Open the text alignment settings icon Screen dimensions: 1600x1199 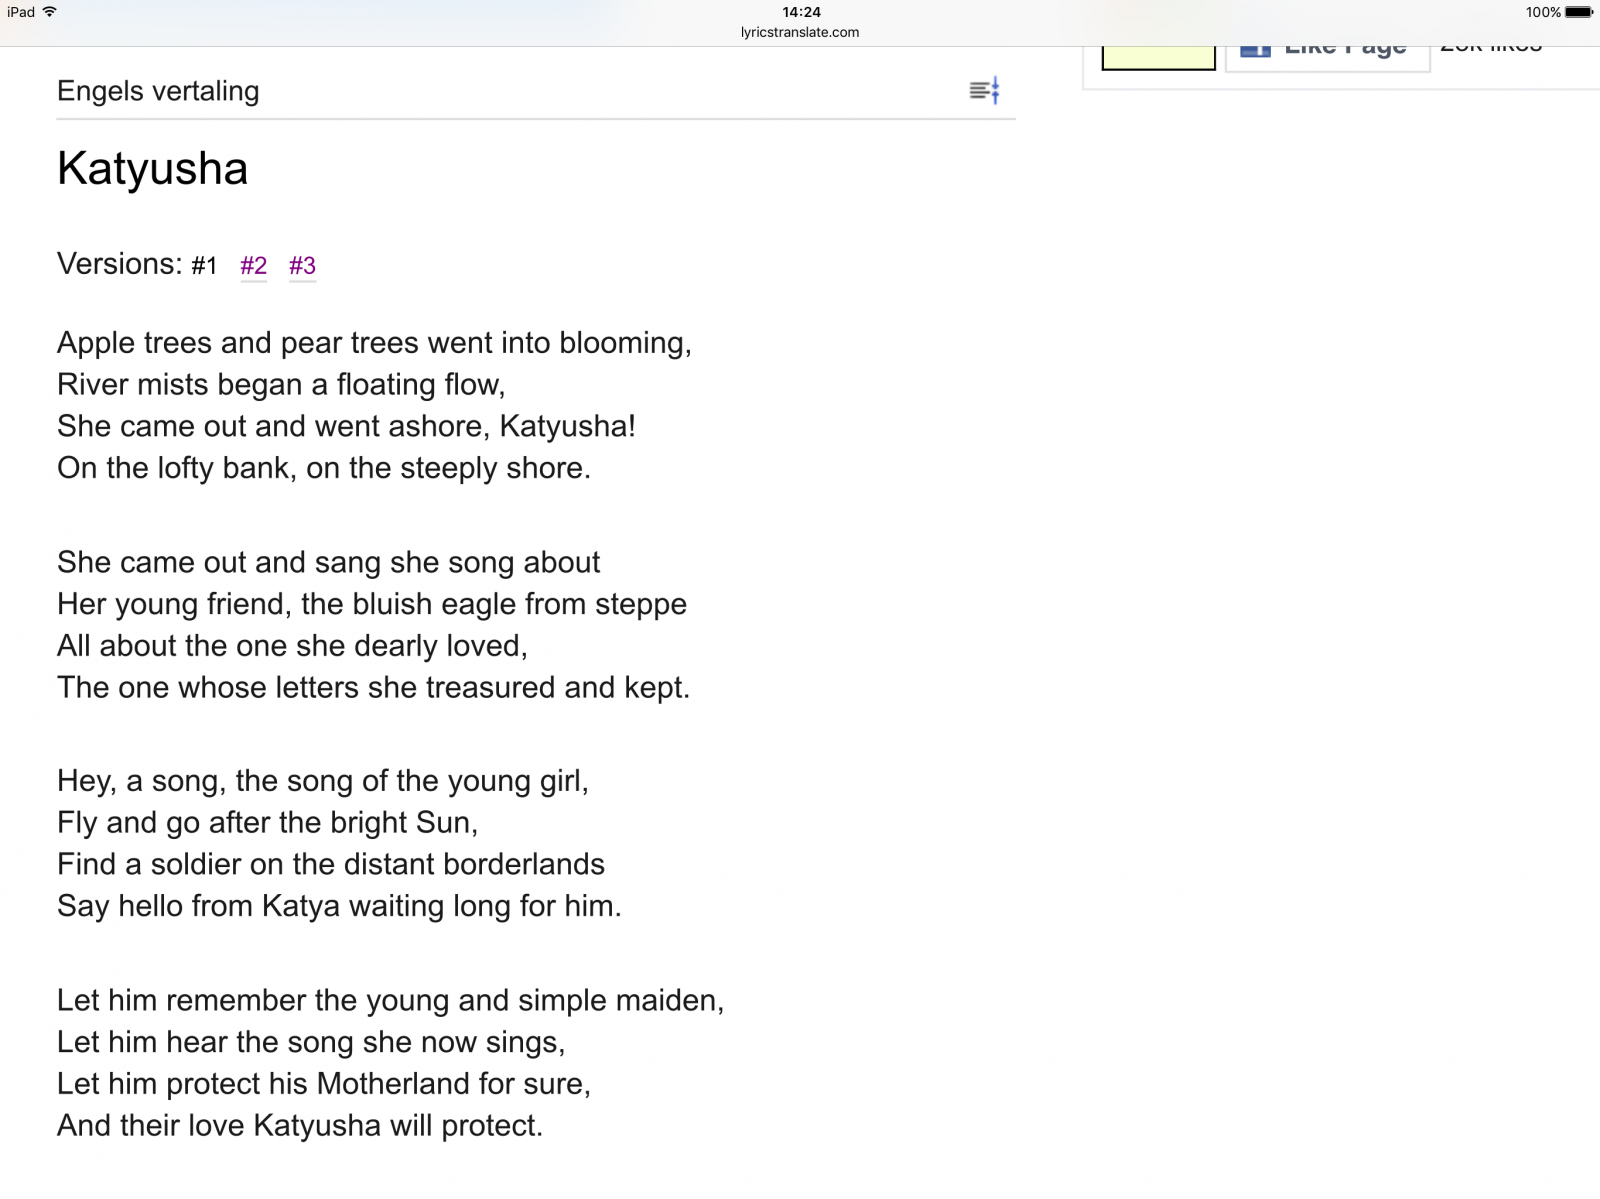click(x=984, y=91)
